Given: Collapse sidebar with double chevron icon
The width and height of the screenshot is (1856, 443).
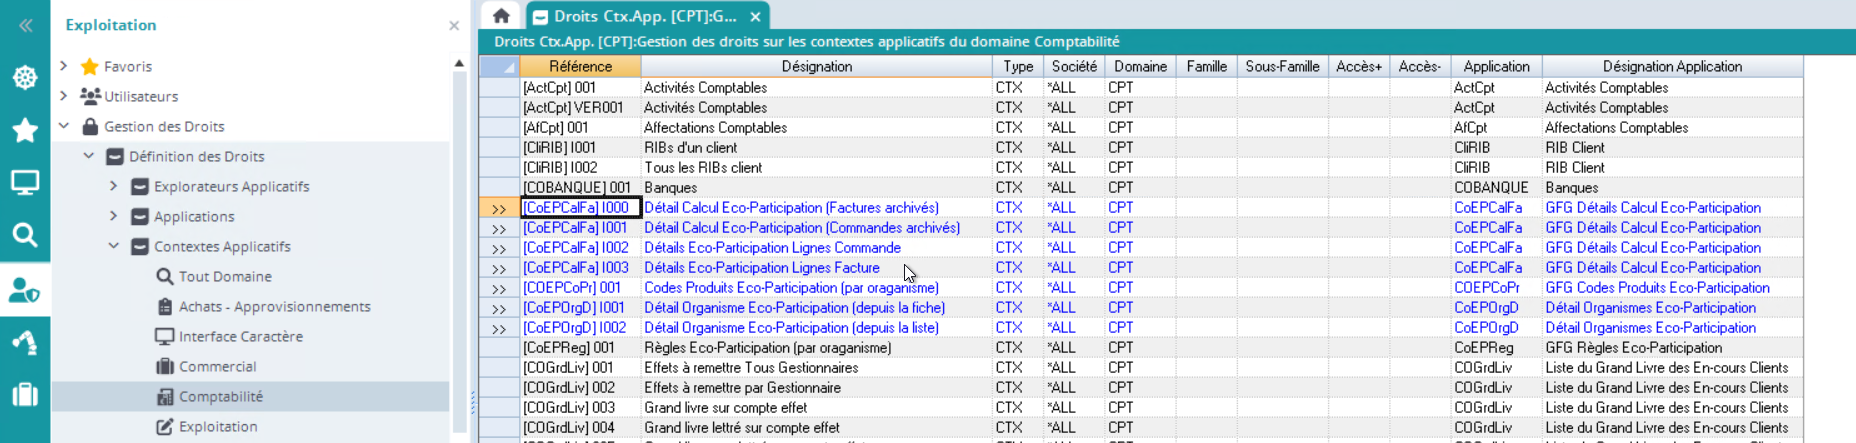Looking at the screenshot, I should 25,26.
